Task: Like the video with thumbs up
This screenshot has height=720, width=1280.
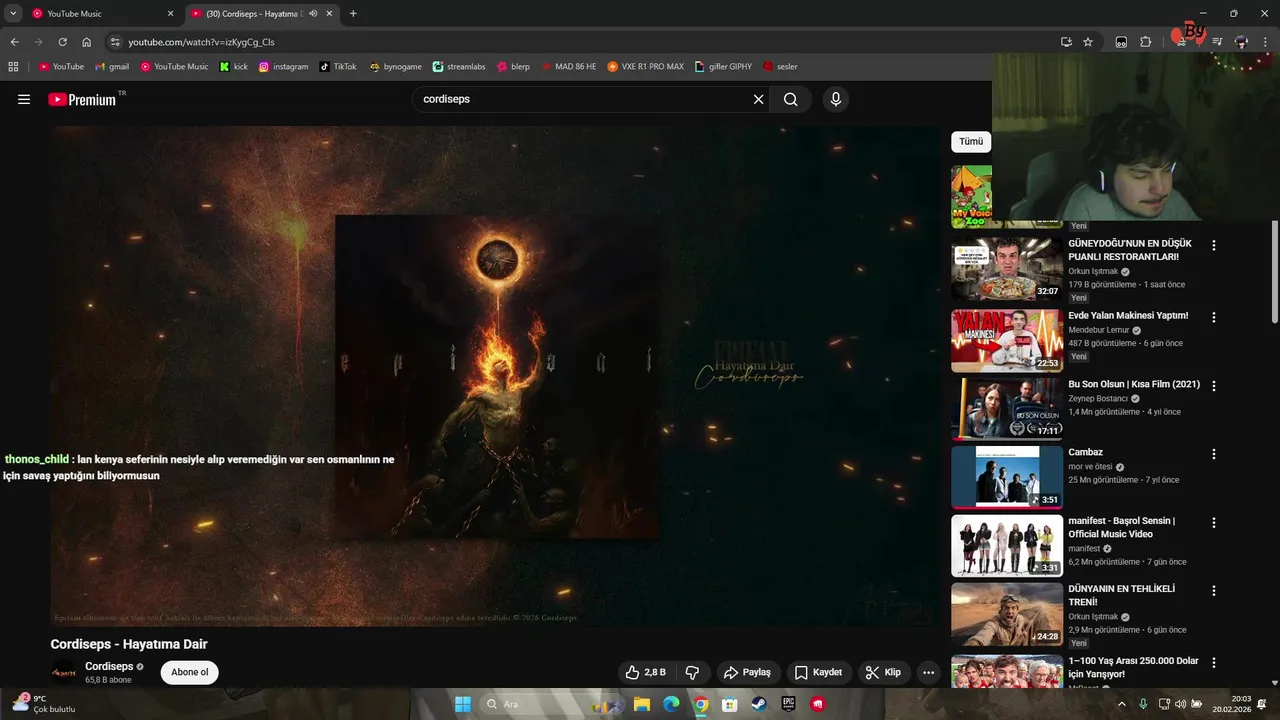Action: pos(645,672)
